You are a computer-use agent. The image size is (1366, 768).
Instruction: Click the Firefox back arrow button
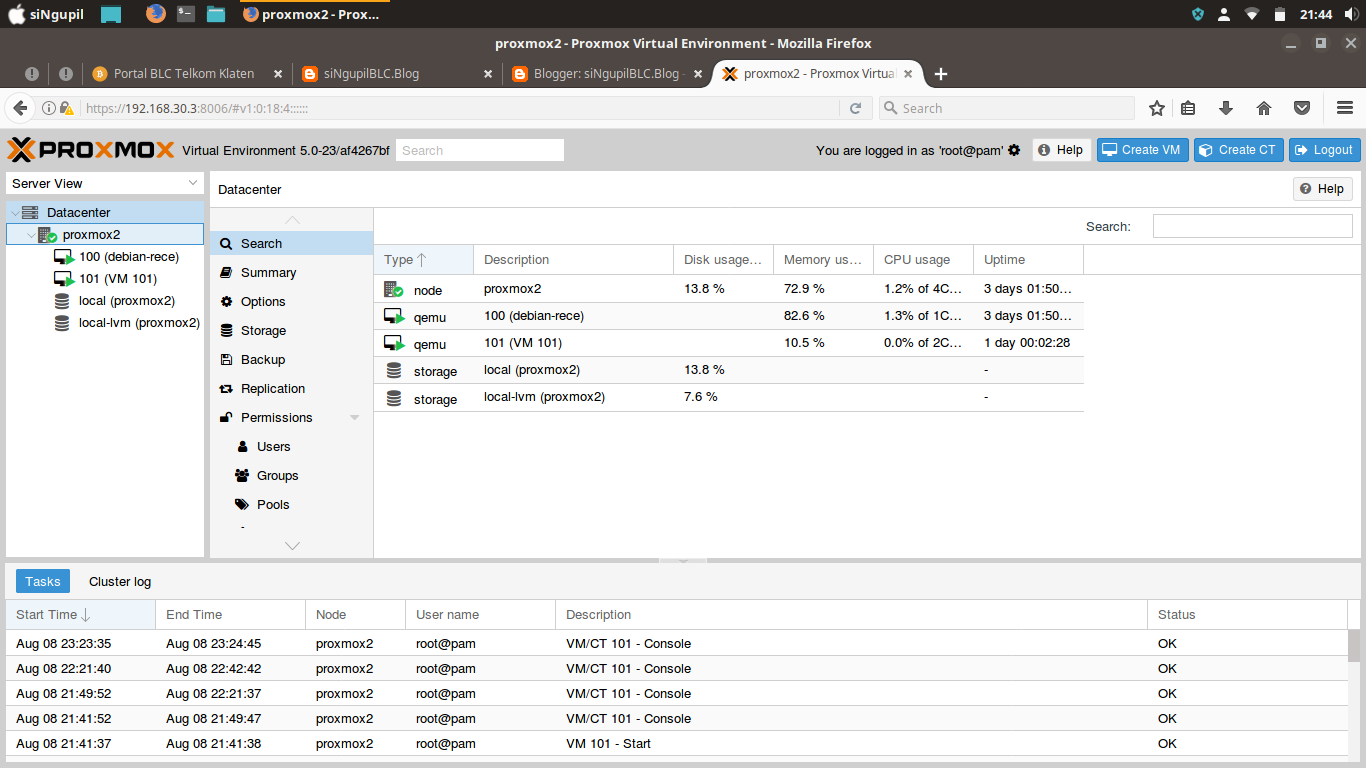pyautogui.click(x=20, y=108)
